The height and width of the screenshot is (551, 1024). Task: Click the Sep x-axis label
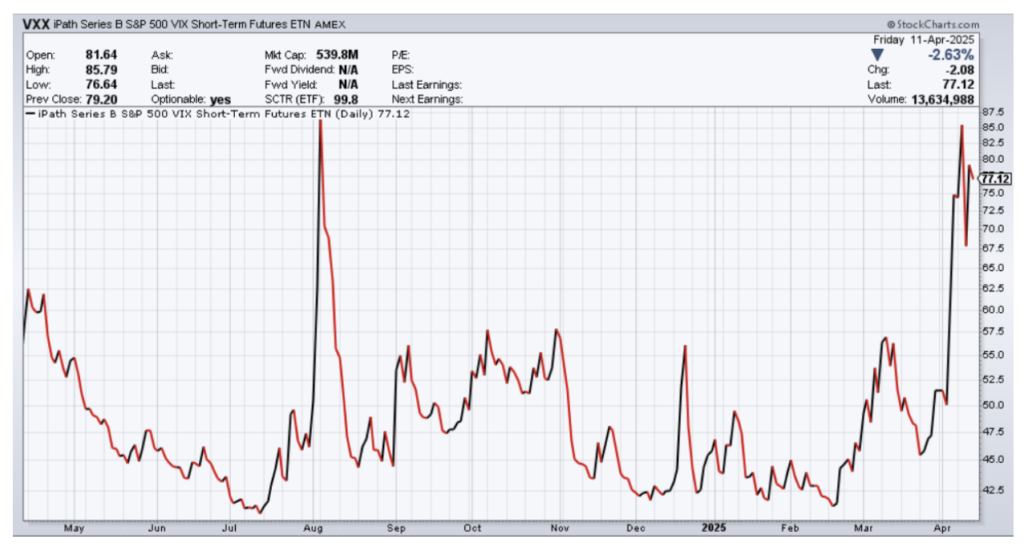point(396,528)
